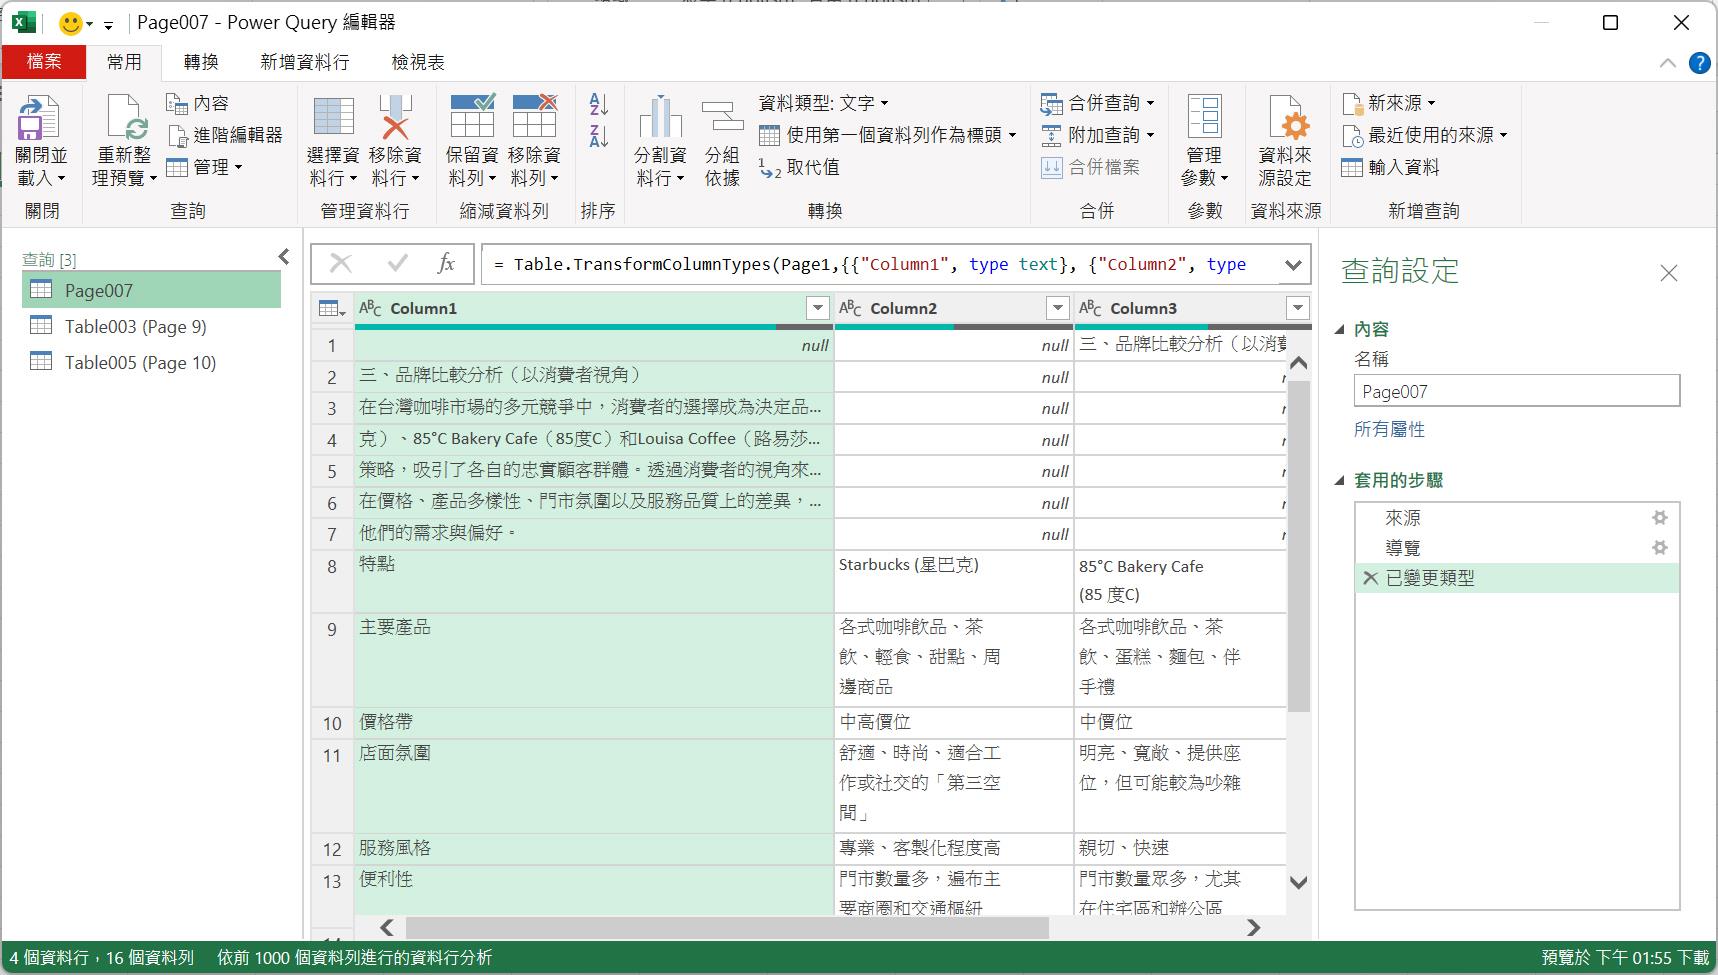Open the Column1 filter dropdown
This screenshot has width=1718, height=975.
[817, 308]
